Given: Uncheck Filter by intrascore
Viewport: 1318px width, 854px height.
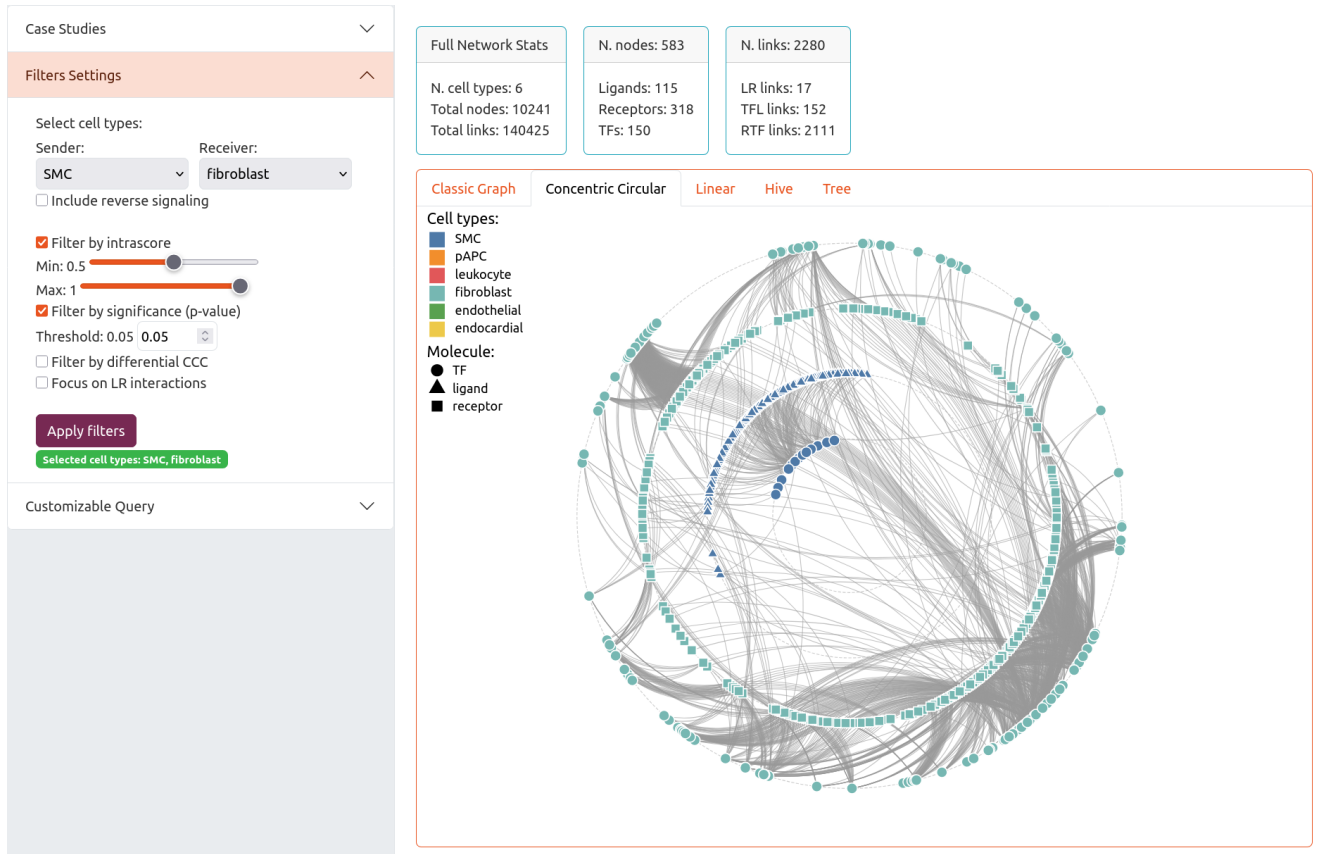Looking at the screenshot, I should 42,243.
